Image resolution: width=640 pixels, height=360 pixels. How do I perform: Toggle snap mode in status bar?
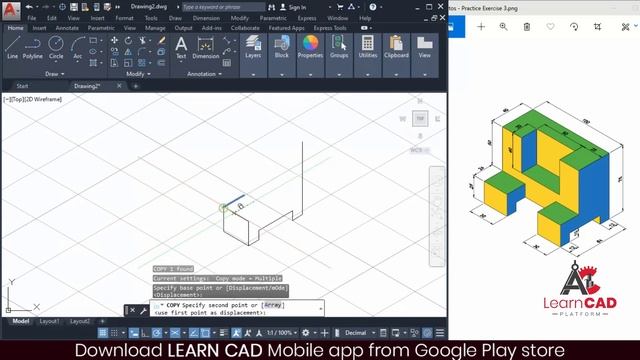(115, 333)
